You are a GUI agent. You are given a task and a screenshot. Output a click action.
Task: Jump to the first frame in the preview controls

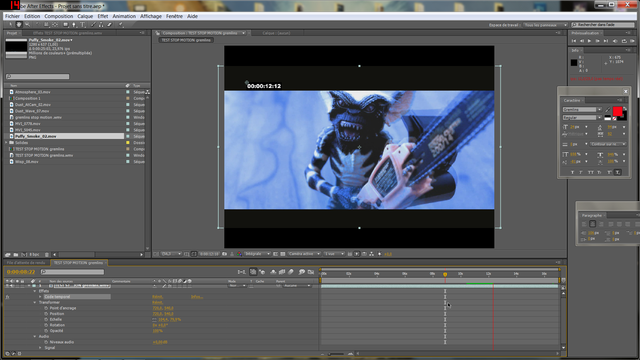(x=574, y=41)
